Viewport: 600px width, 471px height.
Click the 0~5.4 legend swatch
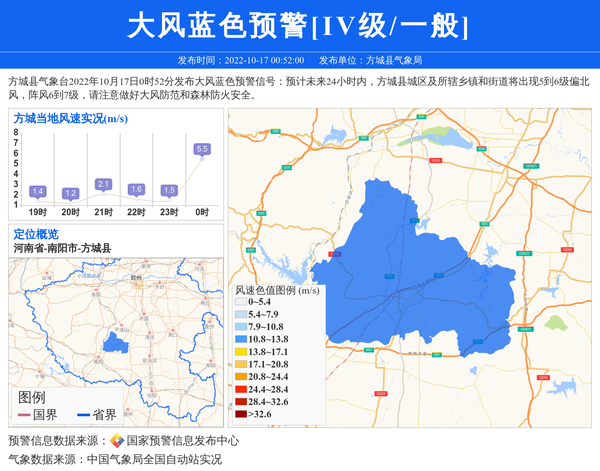tap(240, 302)
